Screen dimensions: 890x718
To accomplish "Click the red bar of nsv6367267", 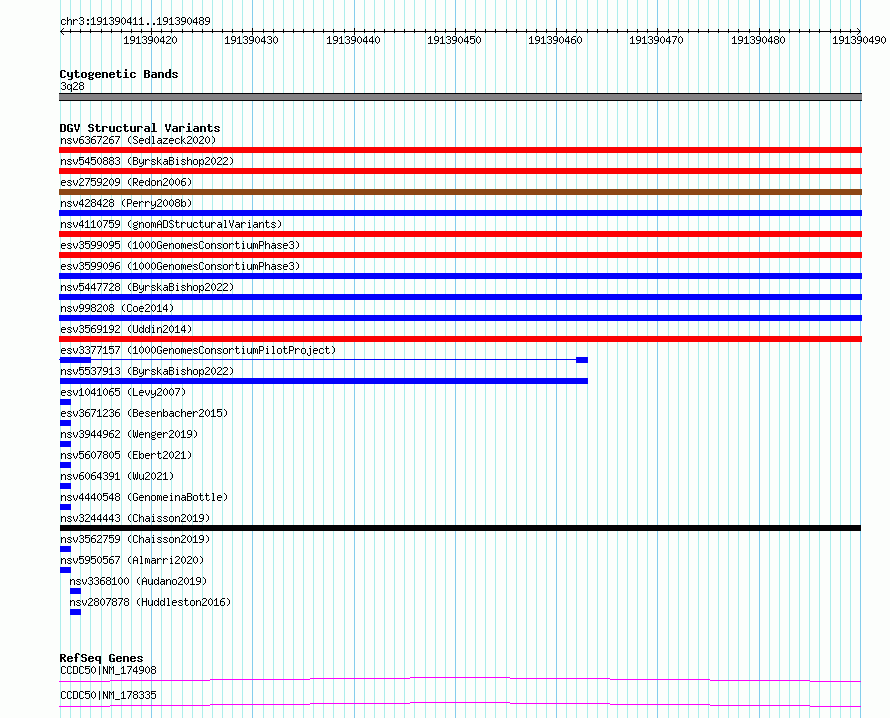I will click(x=460, y=150).
